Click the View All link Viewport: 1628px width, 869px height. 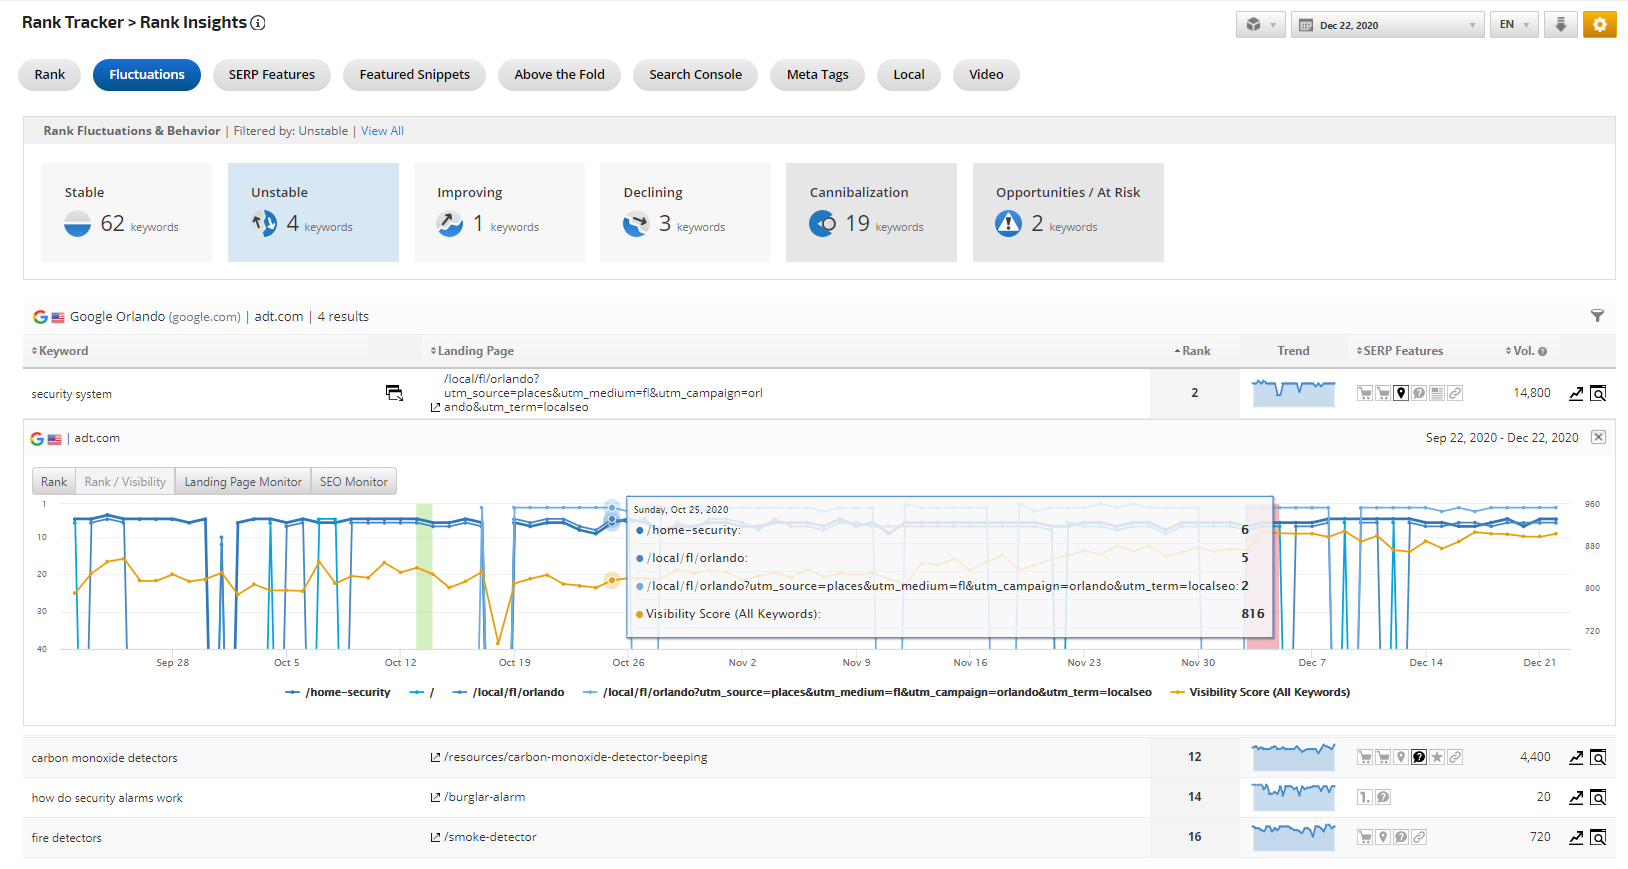tap(382, 131)
